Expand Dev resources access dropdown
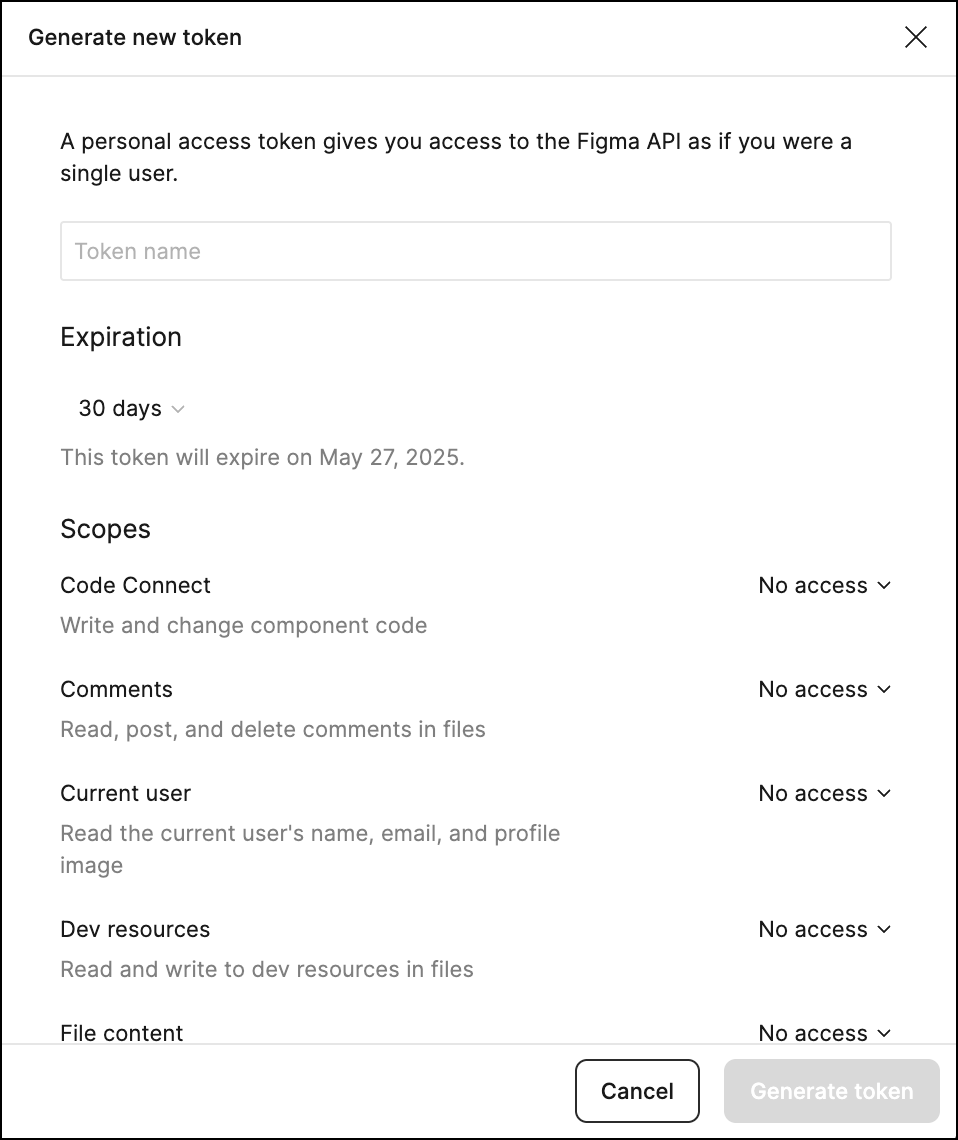Viewport: 958px width, 1140px height. pyautogui.click(x=824, y=929)
